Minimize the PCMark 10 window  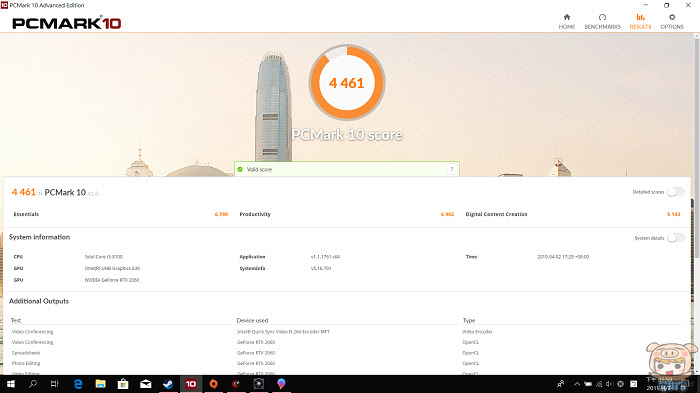coord(646,5)
